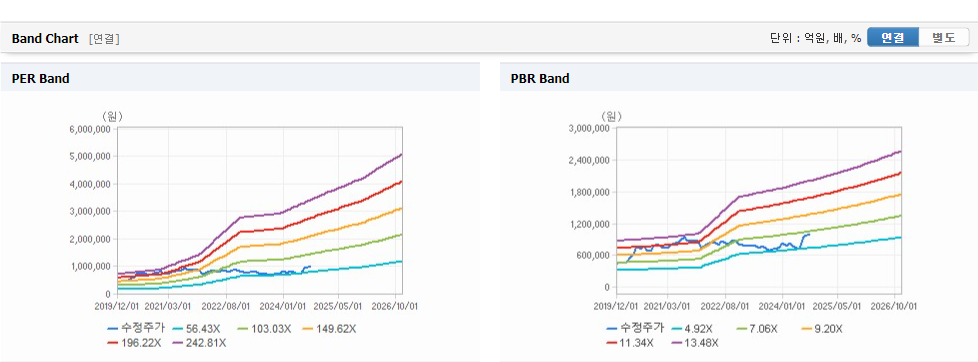This screenshot has width=978, height=362.
Task: Click 2026/10/01 x-axis label on PBR chart
Action: tap(894, 306)
